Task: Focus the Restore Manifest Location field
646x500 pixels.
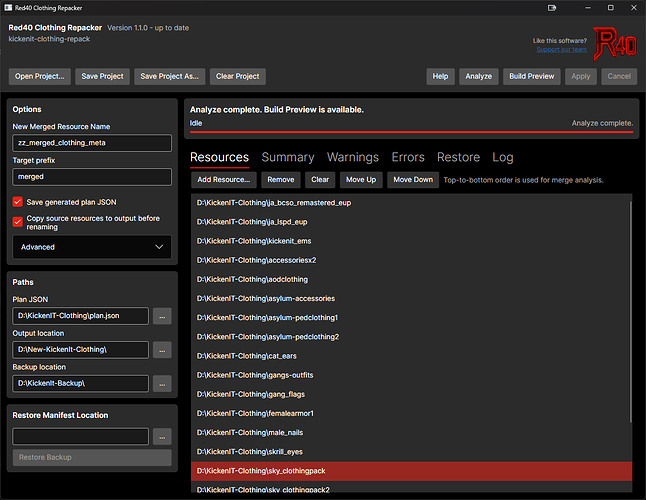Action: 80,437
